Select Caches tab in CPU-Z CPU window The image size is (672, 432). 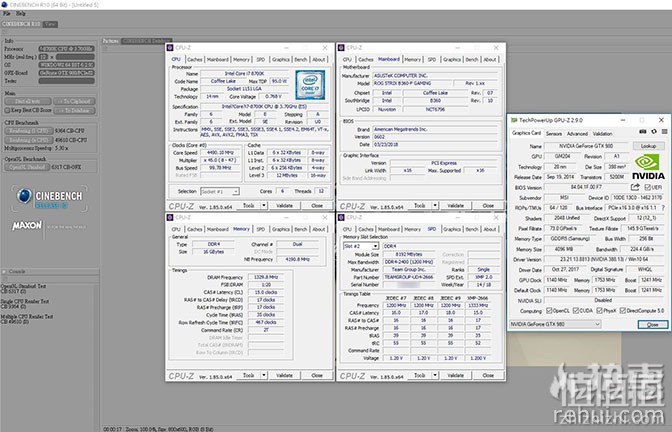coord(195,60)
